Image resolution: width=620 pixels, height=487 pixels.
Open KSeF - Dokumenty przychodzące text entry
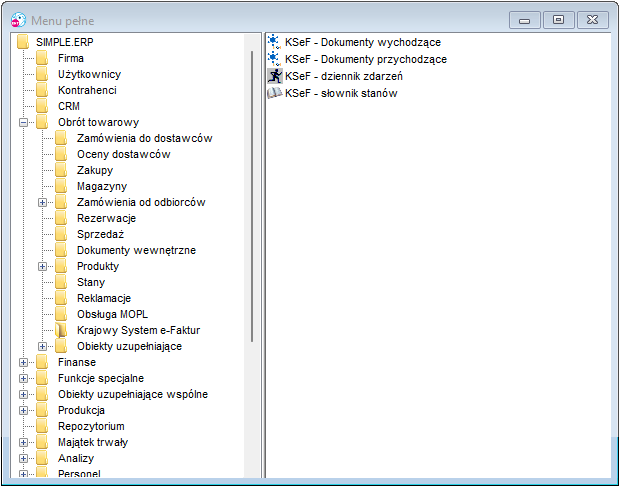click(x=366, y=59)
